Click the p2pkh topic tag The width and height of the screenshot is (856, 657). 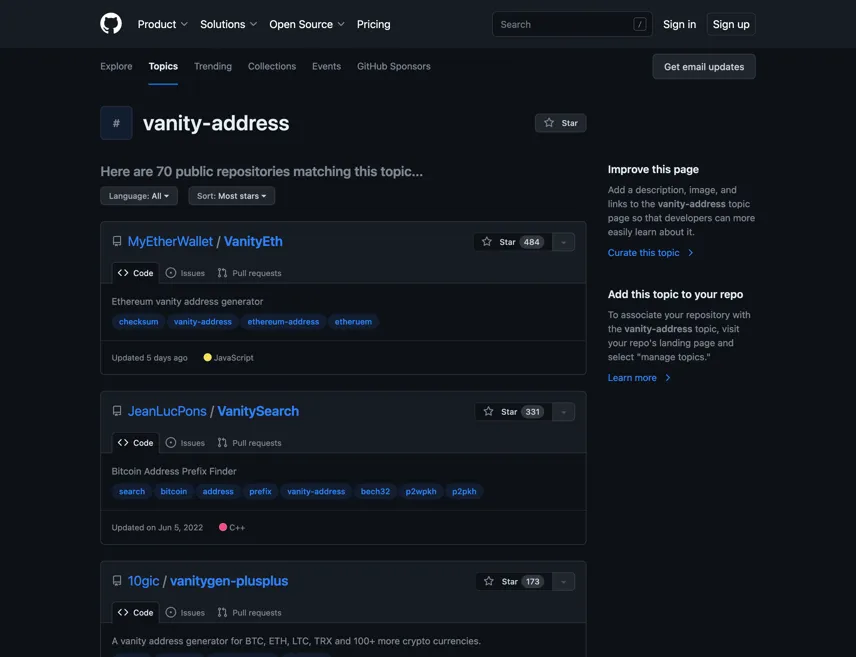tap(464, 492)
